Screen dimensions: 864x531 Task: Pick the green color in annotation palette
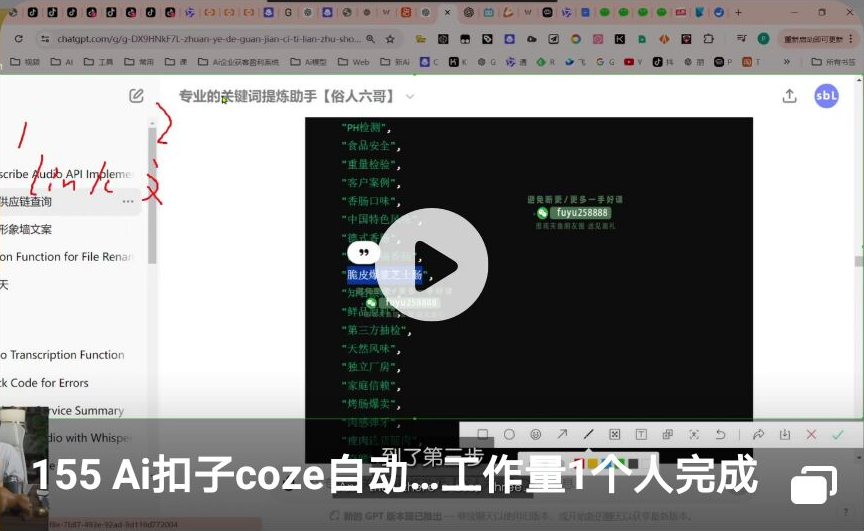pyautogui.click(x=620, y=464)
